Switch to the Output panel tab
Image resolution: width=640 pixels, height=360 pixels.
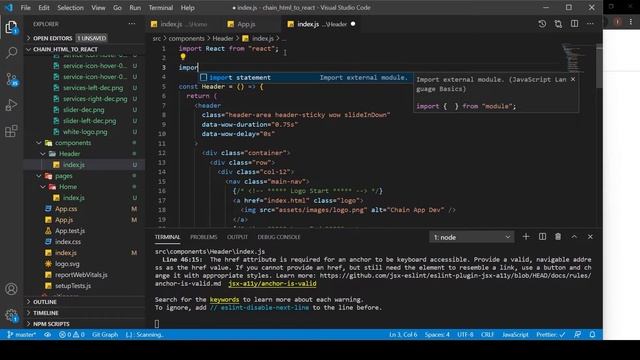pyautogui.click(x=237, y=237)
